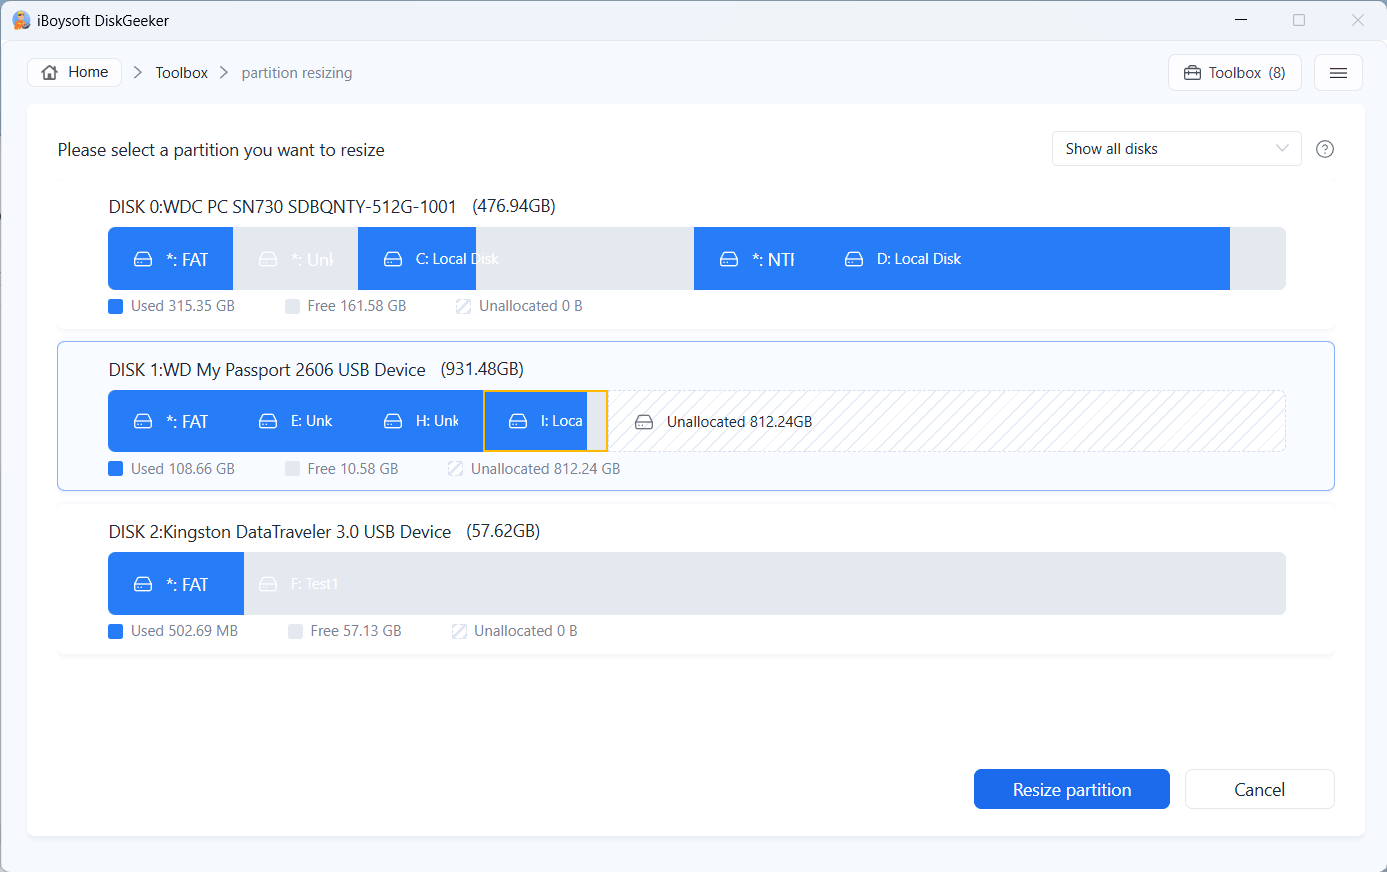Click the (931.48GB) disk size text
1387x872 pixels.
tap(482, 369)
